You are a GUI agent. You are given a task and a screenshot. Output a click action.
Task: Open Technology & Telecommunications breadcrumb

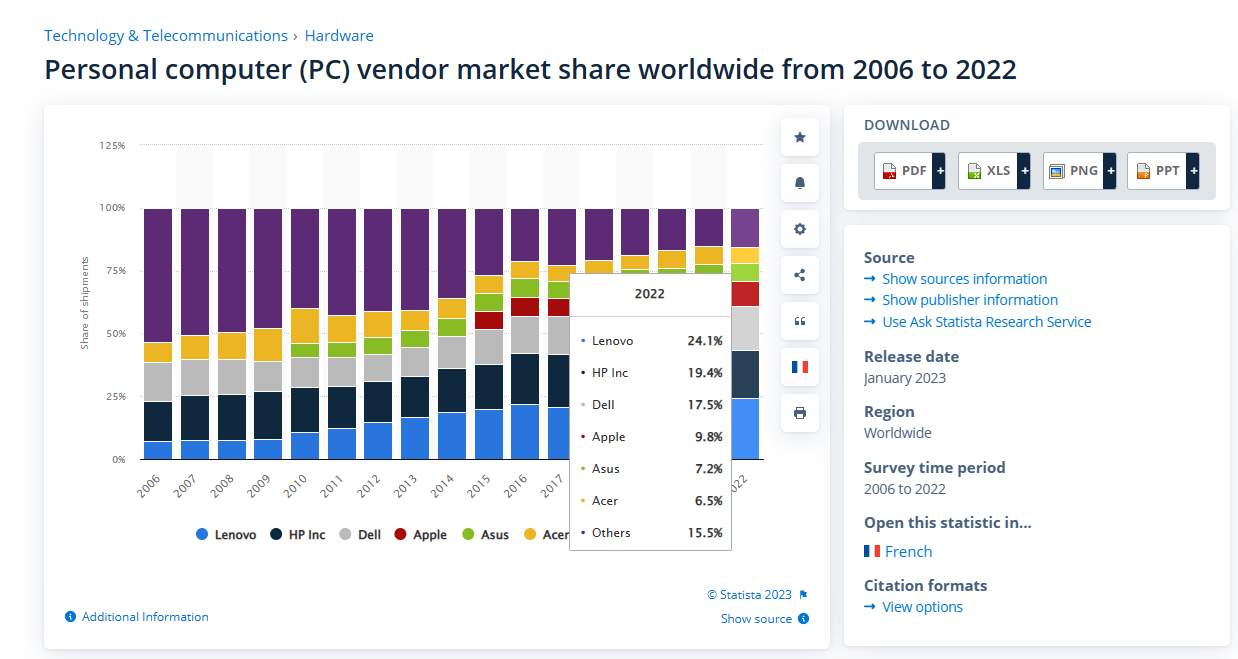[166, 36]
